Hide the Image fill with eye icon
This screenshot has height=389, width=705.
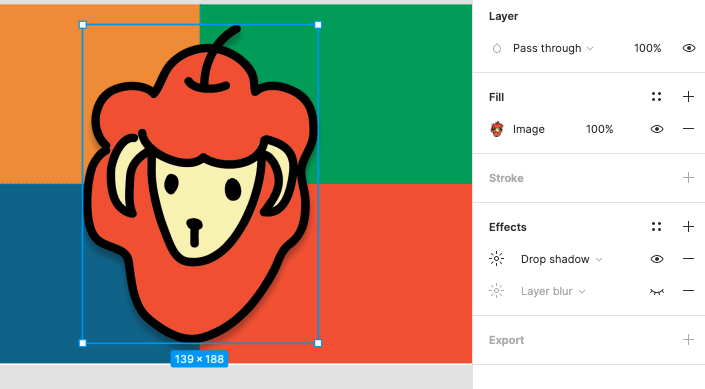[x=657, y=129]
